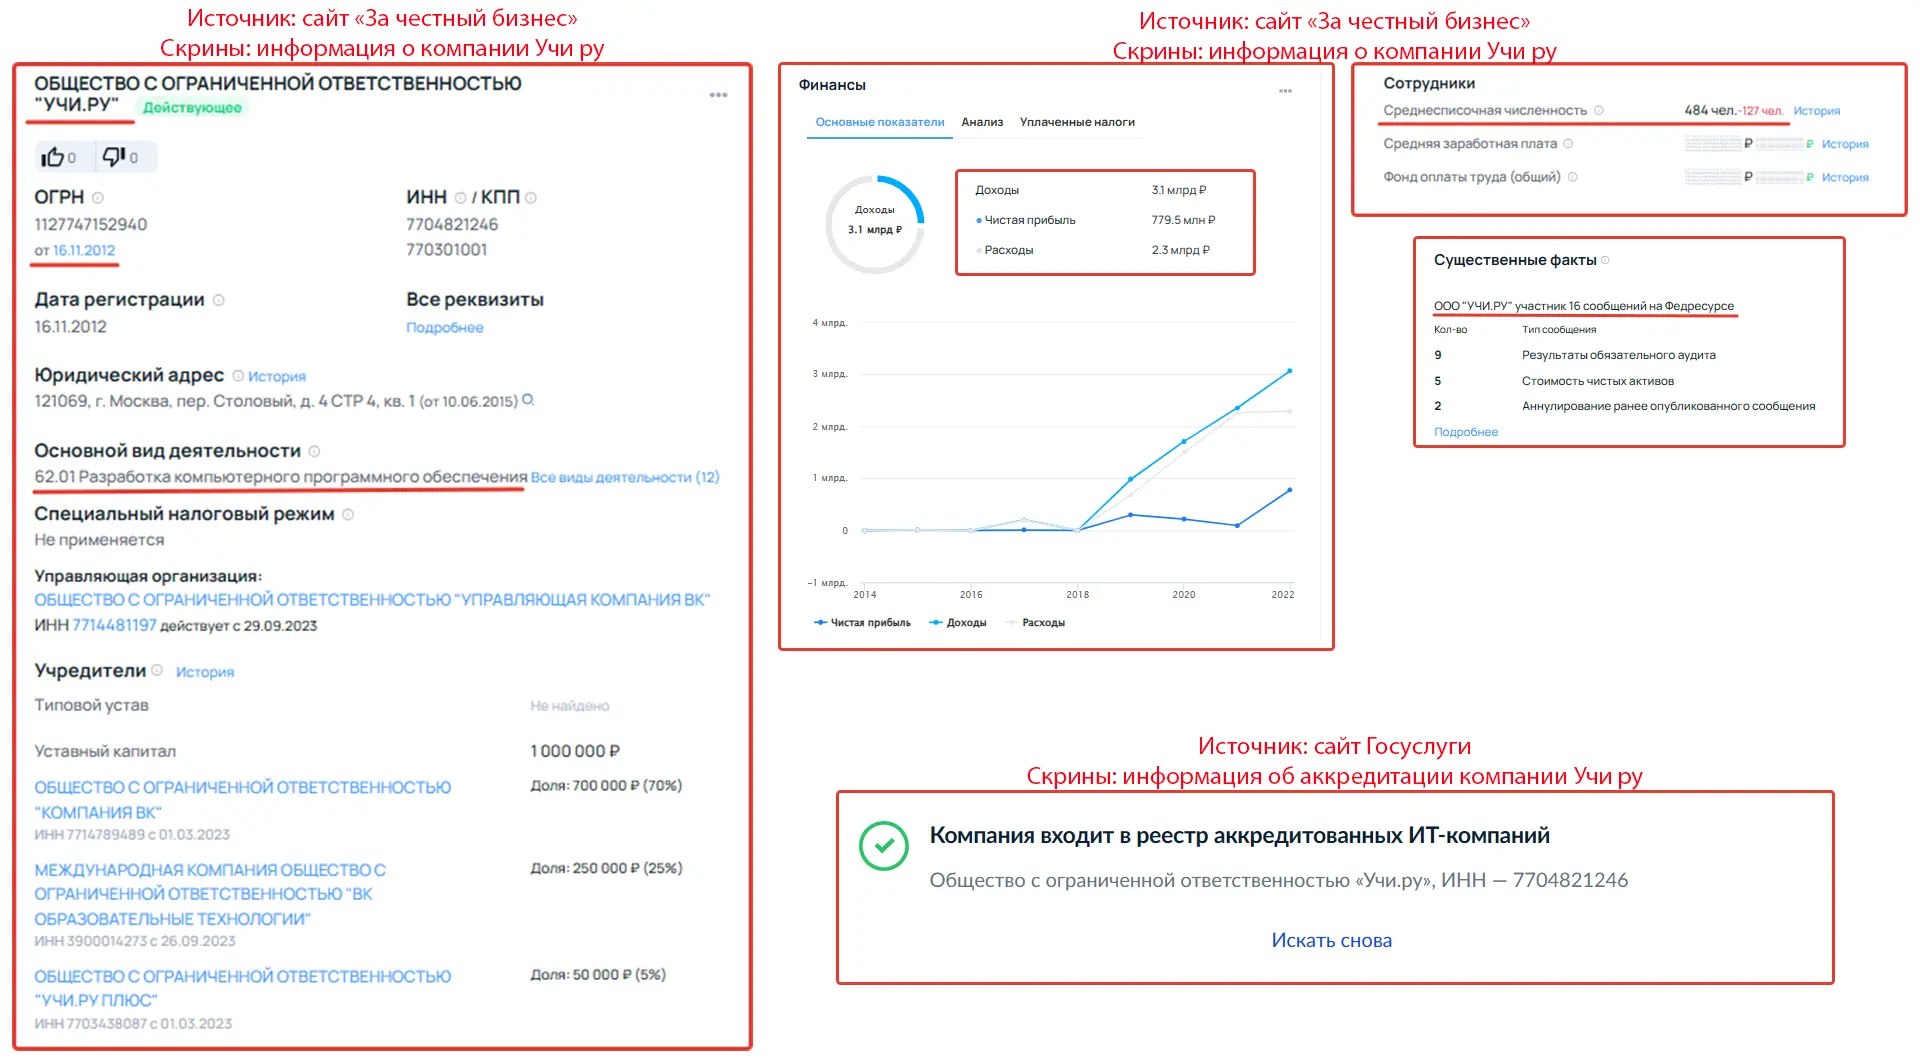Click the help icon beside Основной вид деятельности
The width and height of the screenshot is (1920, 1059).
point(314,451)
